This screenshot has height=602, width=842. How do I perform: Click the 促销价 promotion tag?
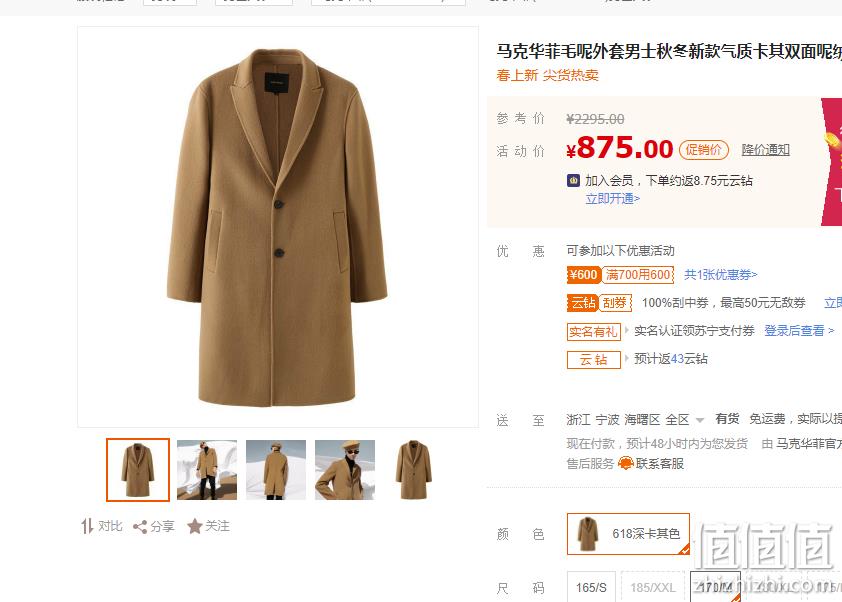tap(703, 150)
